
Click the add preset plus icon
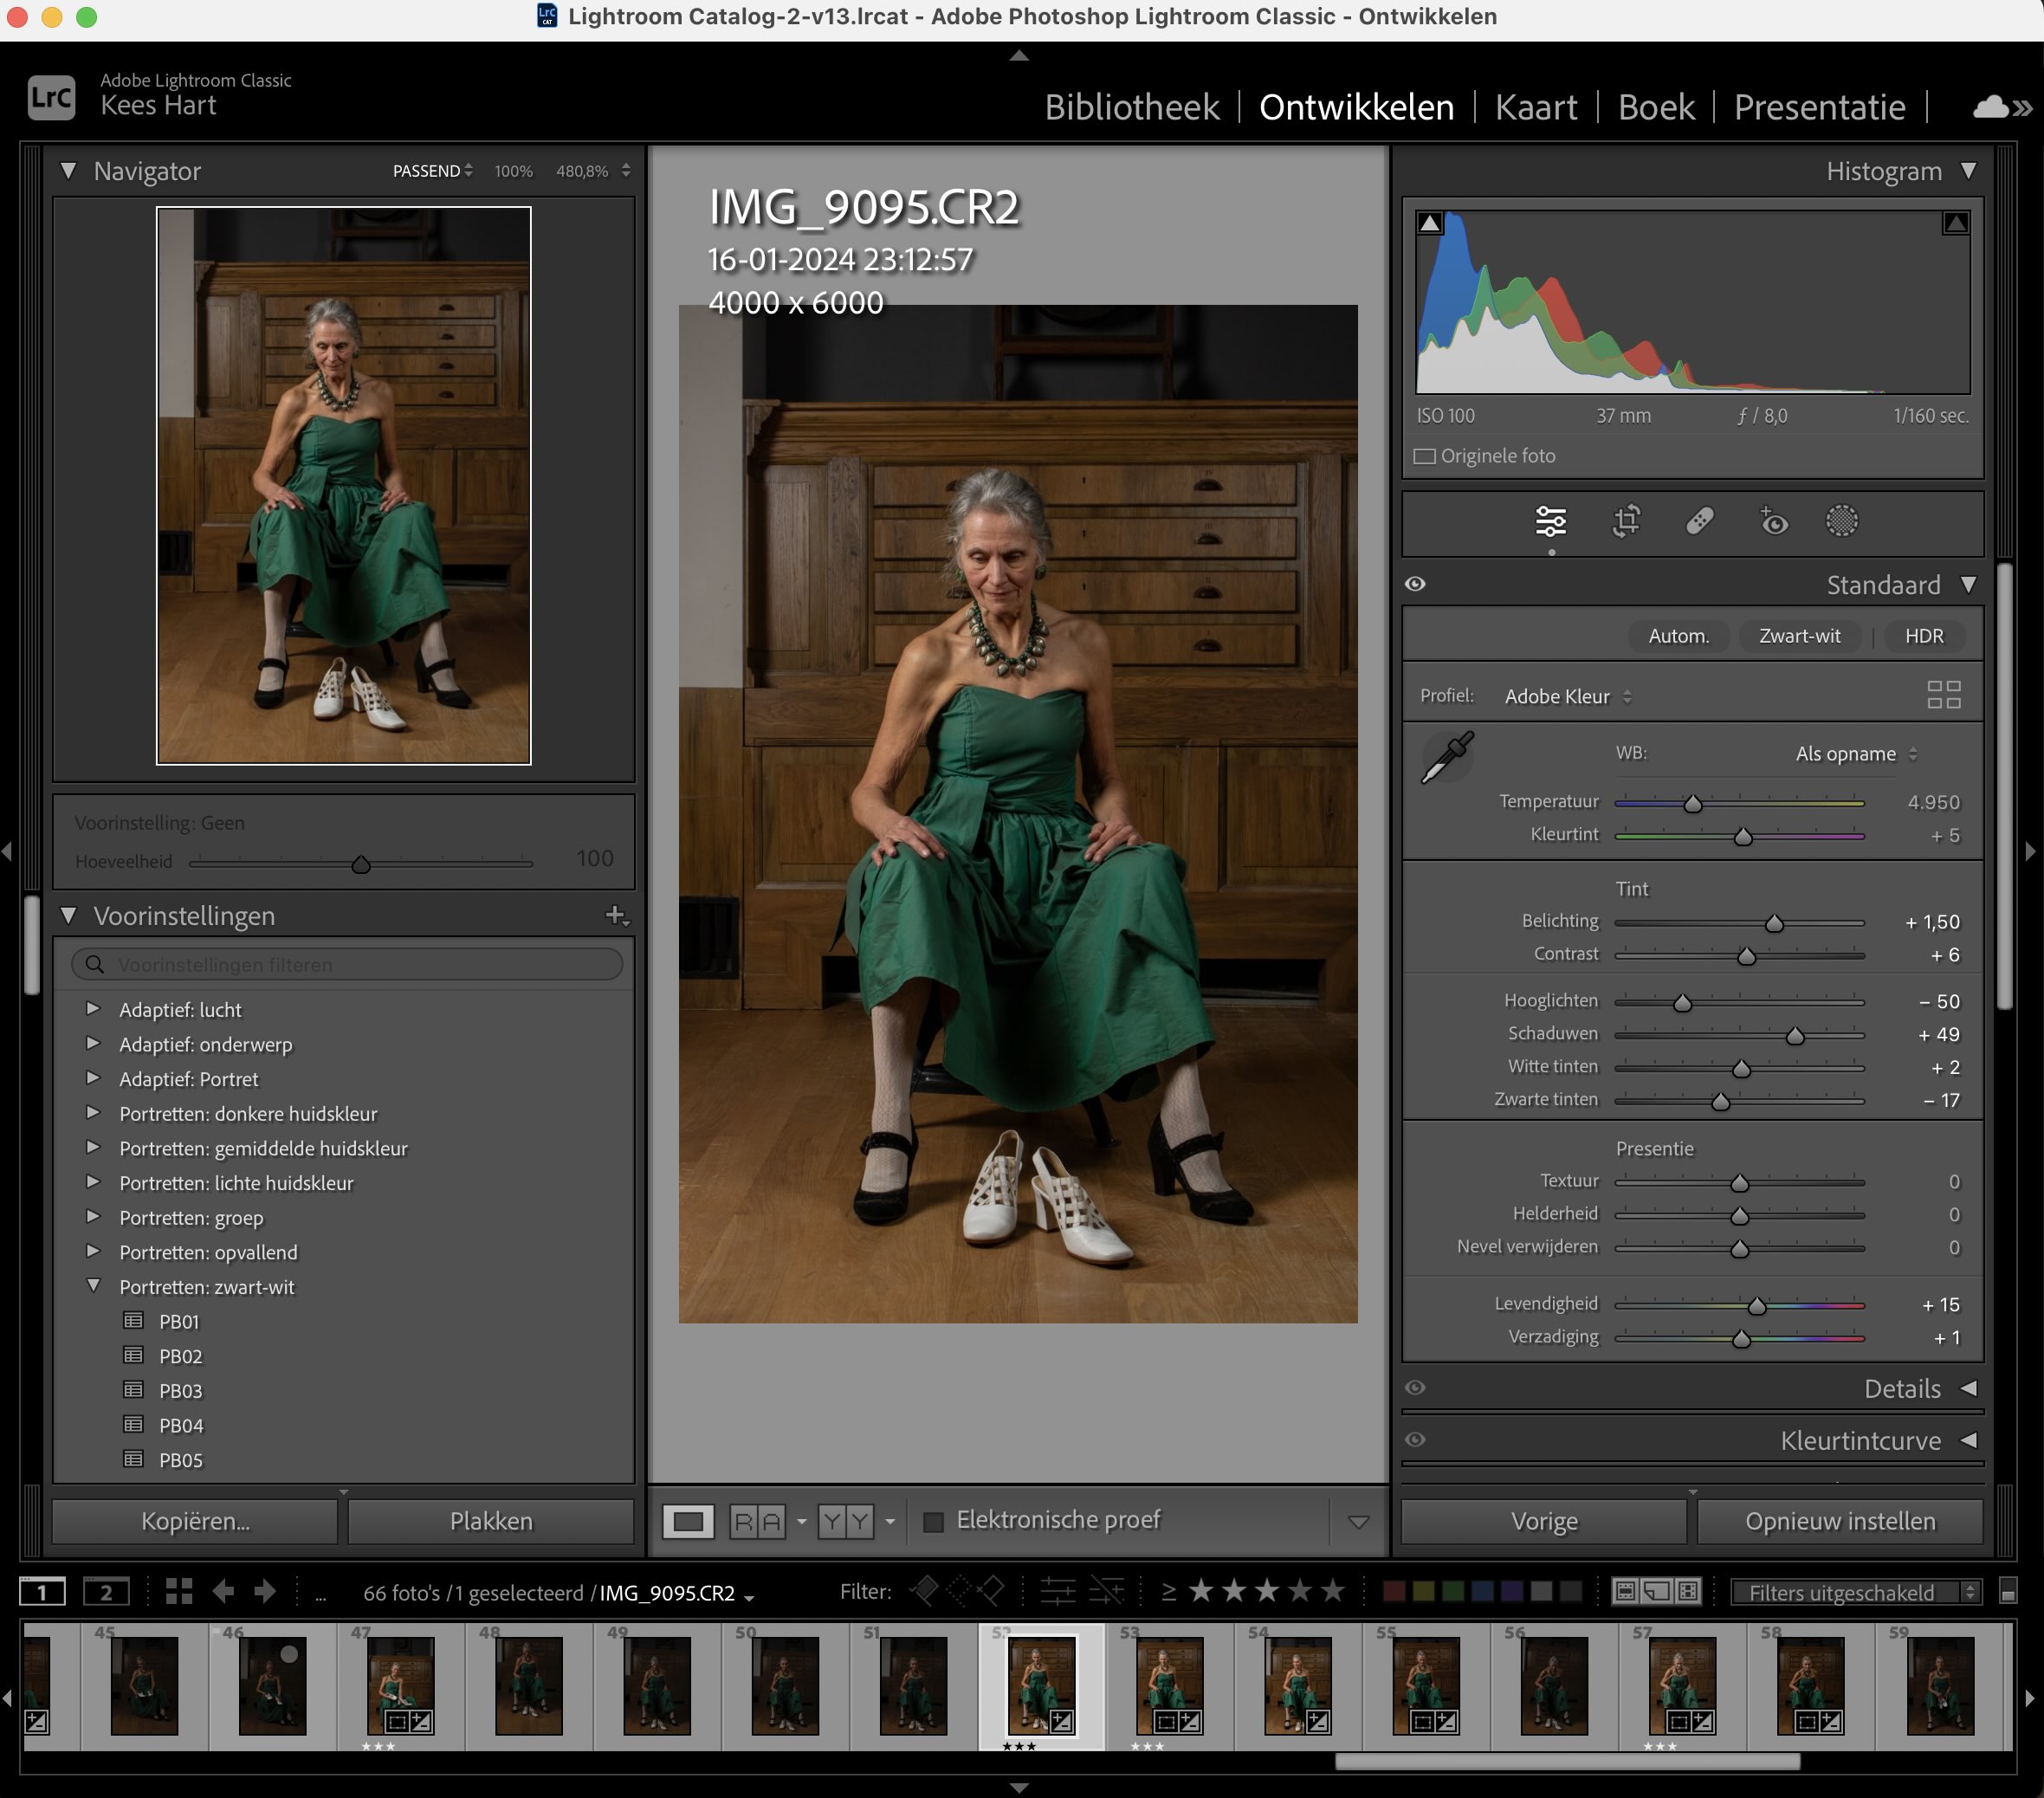point(616,915)
